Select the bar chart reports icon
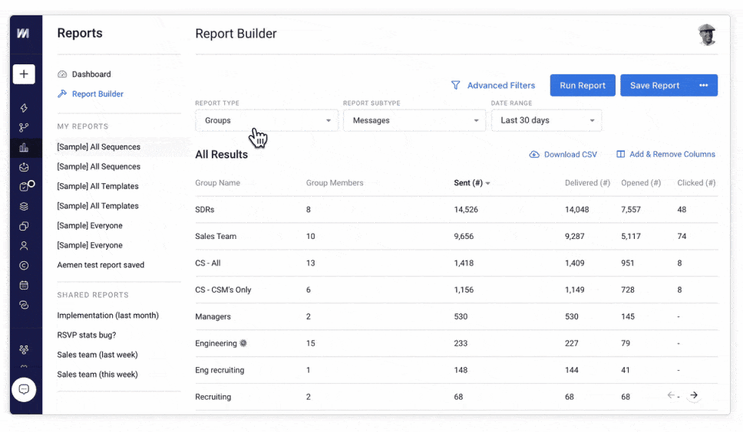The width and height of the screenshot is (743, 432). (x=24, y=147)
